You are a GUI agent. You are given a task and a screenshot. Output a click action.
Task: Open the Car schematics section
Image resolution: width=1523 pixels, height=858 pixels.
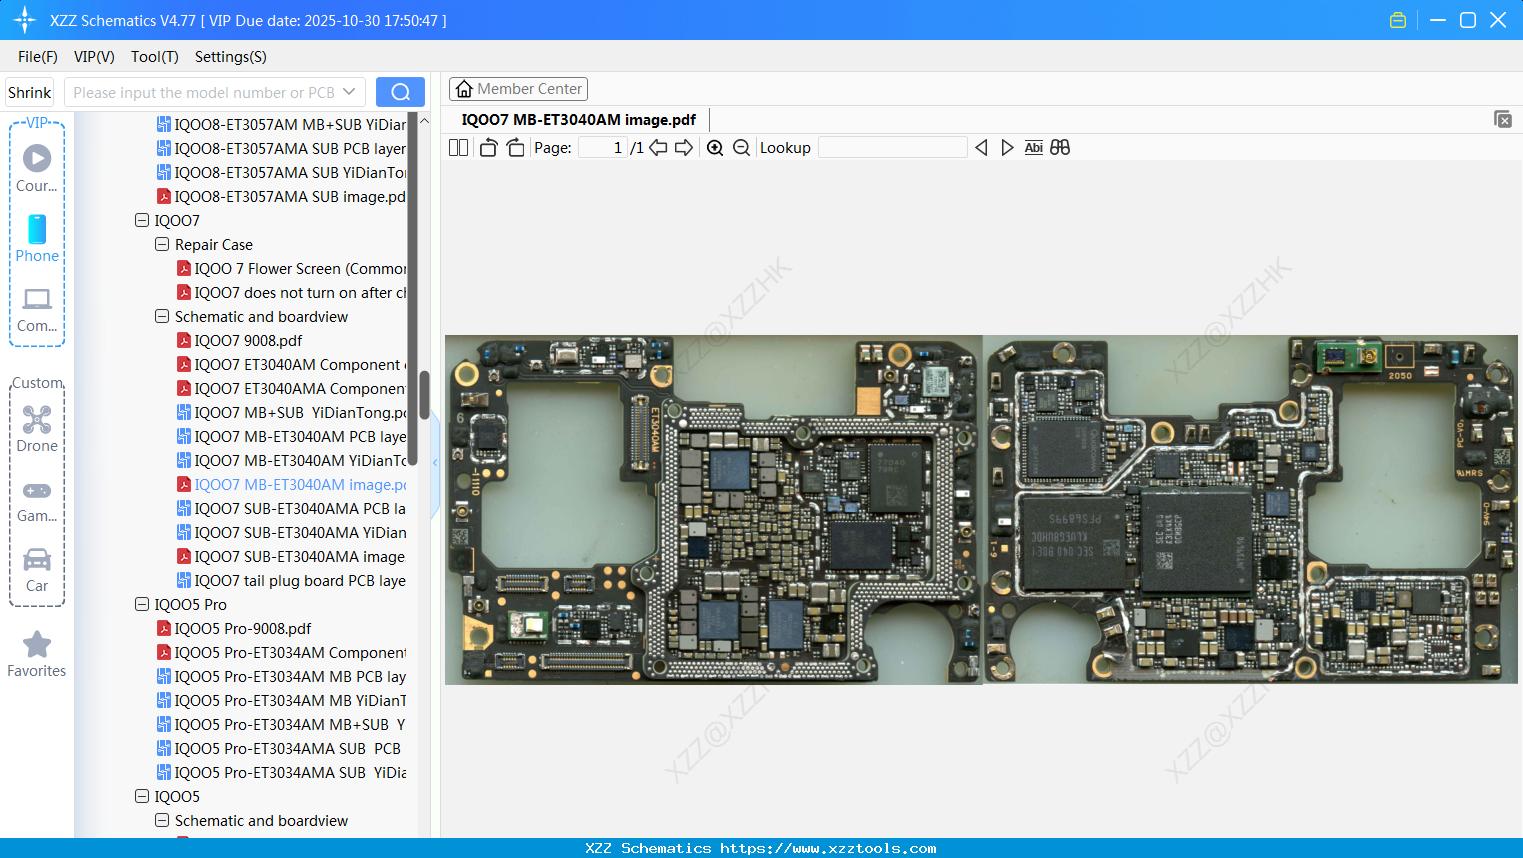(x=37, y=570)
